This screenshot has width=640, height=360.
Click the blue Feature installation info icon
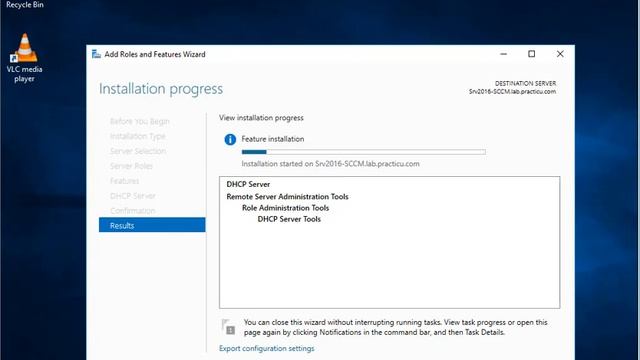pyautogui.click(x=230, y=140)
